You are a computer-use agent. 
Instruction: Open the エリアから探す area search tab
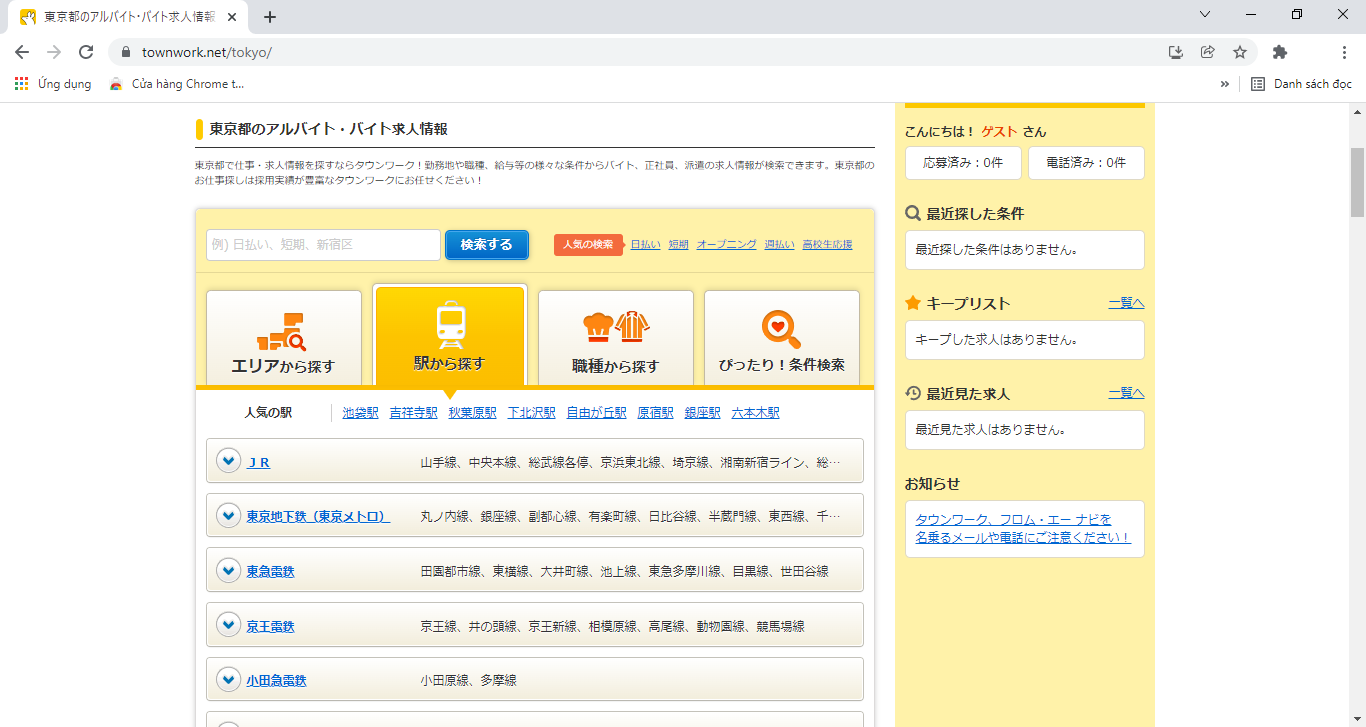point(283,338)
